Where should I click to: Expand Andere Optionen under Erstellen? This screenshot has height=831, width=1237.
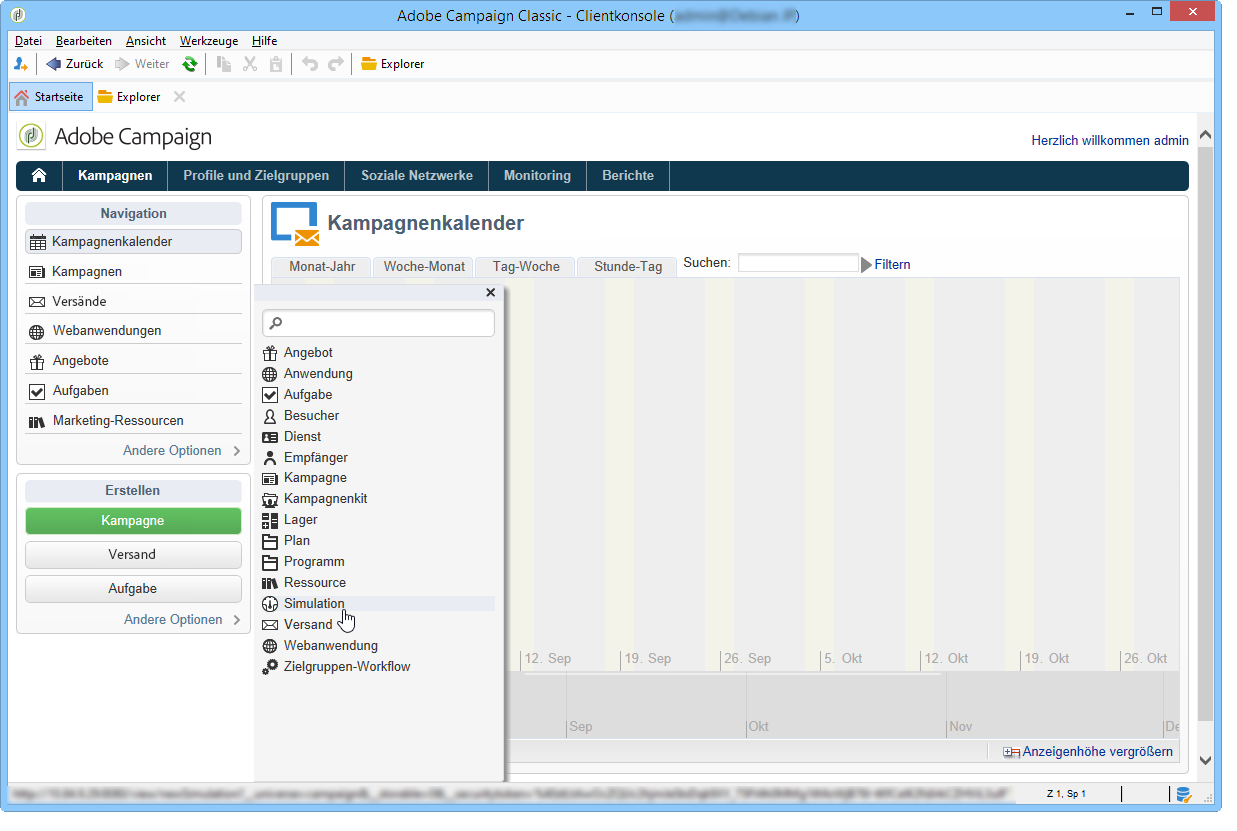[x=182, y=620]
